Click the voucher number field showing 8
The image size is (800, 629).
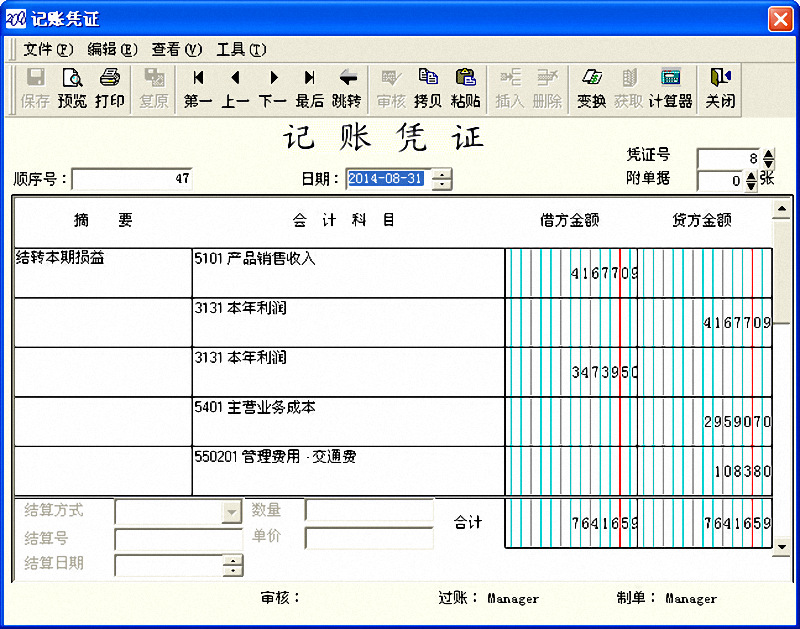(729, 159)
